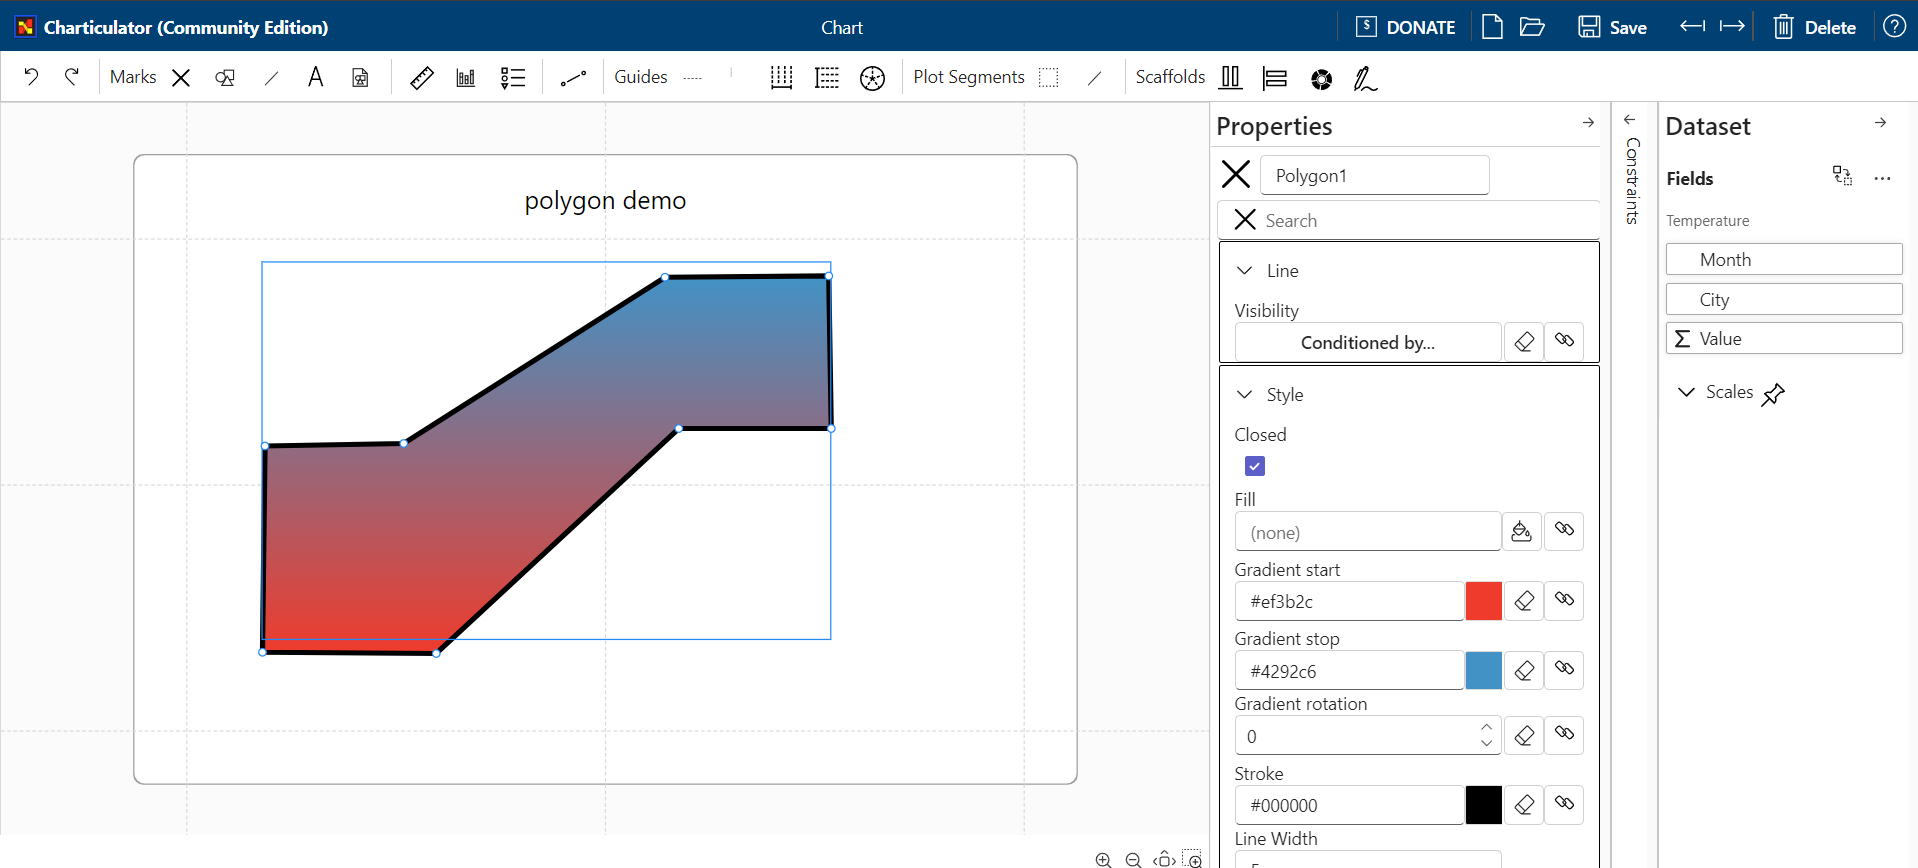This screenshot has width=1918, height=868.
Task: Open Gradient start color picker swatch
Action: [1483, 601]
